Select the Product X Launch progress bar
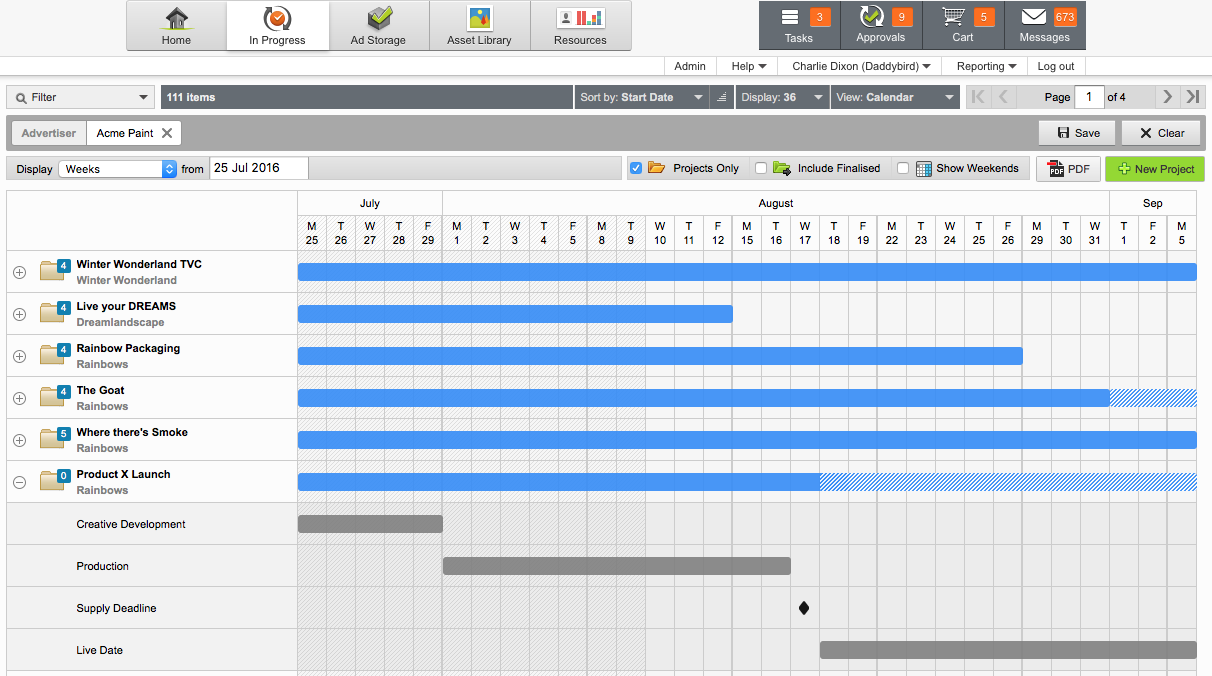This screenshot has width=1212, height=676. click(x=557, y=481)
